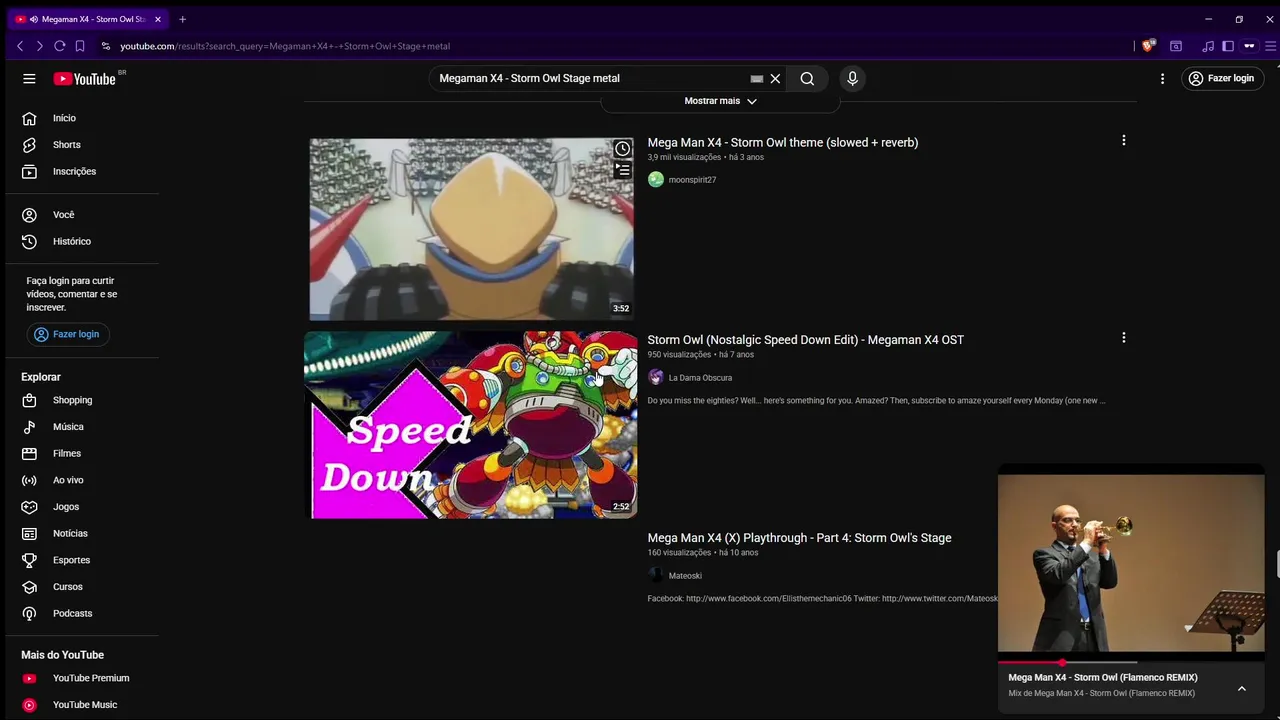Go to the YouTube home logo
This screenshot has height=720, width=1280.
point(85,78)
